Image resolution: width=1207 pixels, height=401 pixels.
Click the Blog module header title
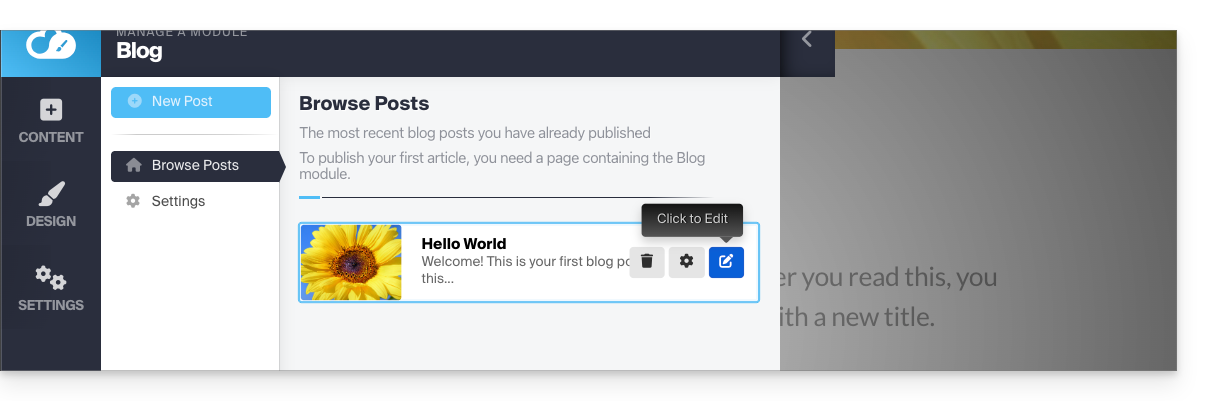pos(139,52)
